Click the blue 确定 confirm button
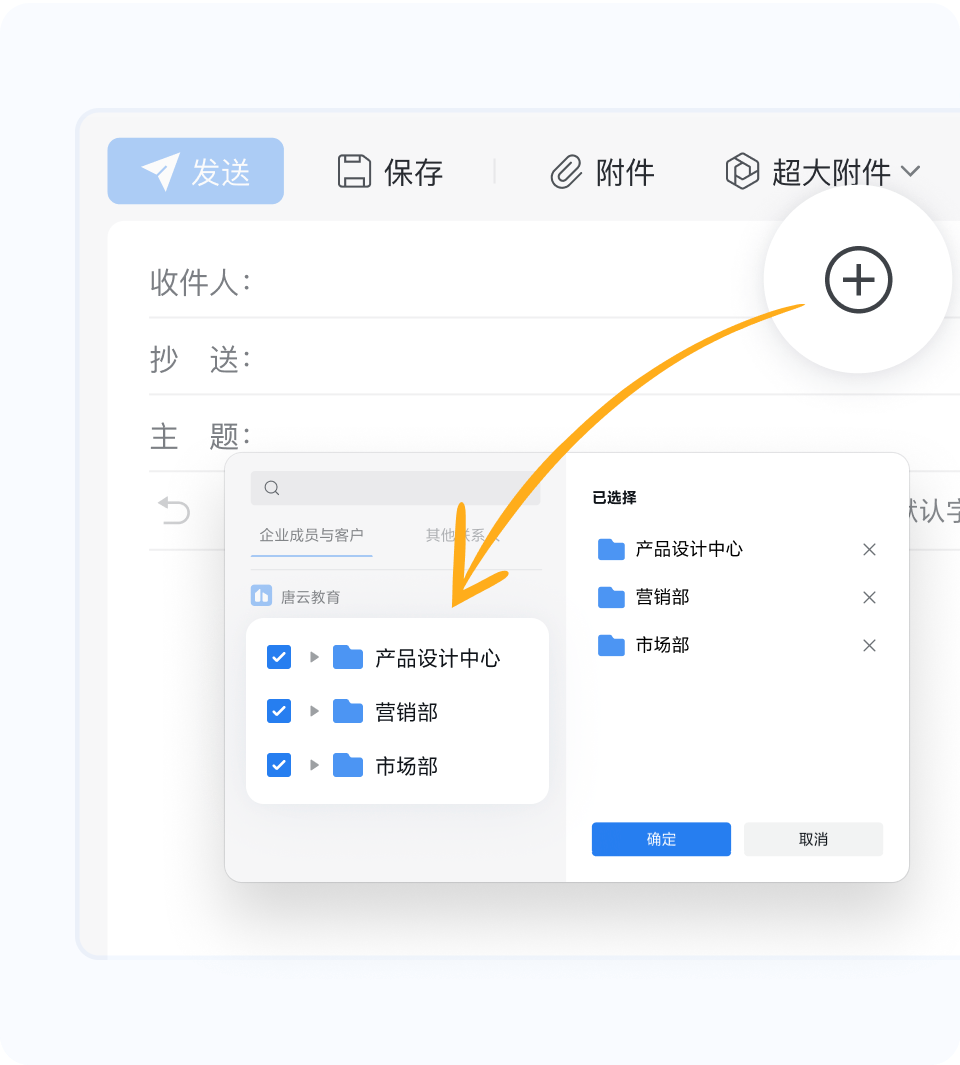The height and width of the screenshot is (1065, 960). [661, 839]
